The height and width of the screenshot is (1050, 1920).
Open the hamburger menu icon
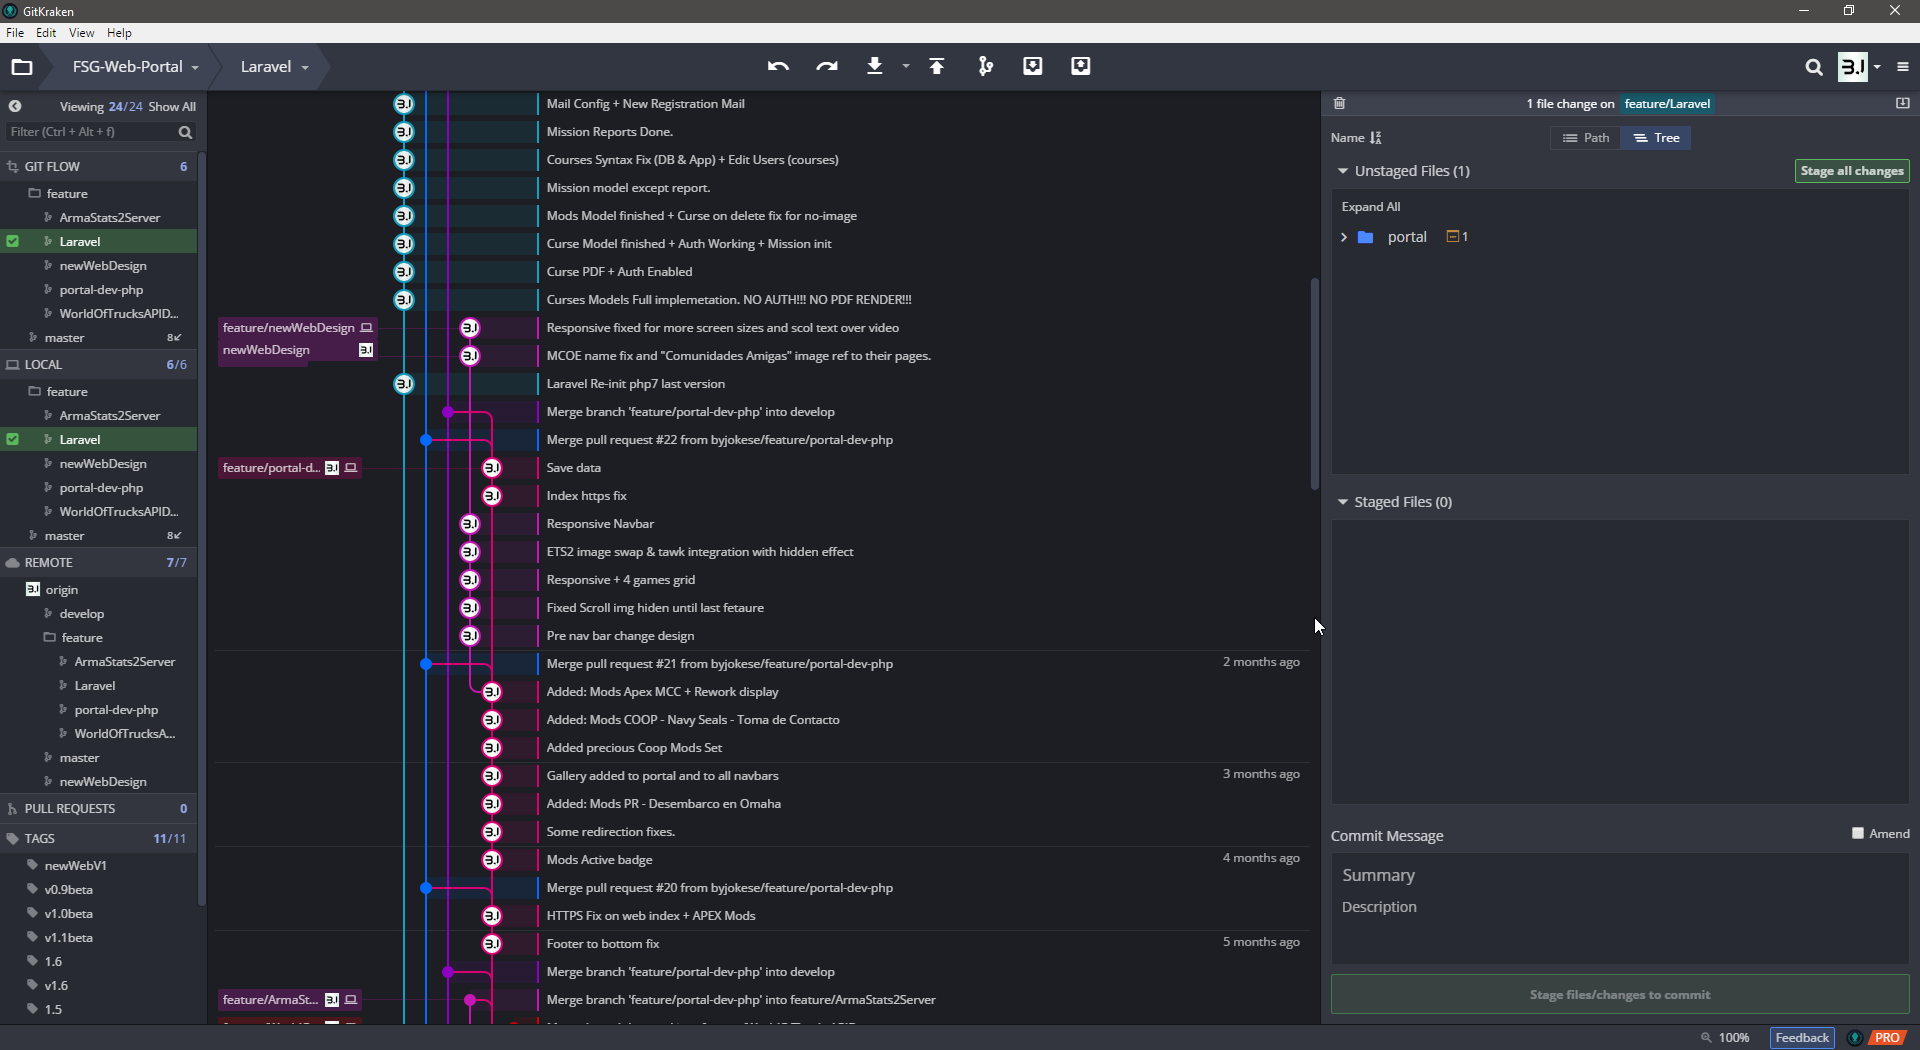click(x=1902, y=67)
